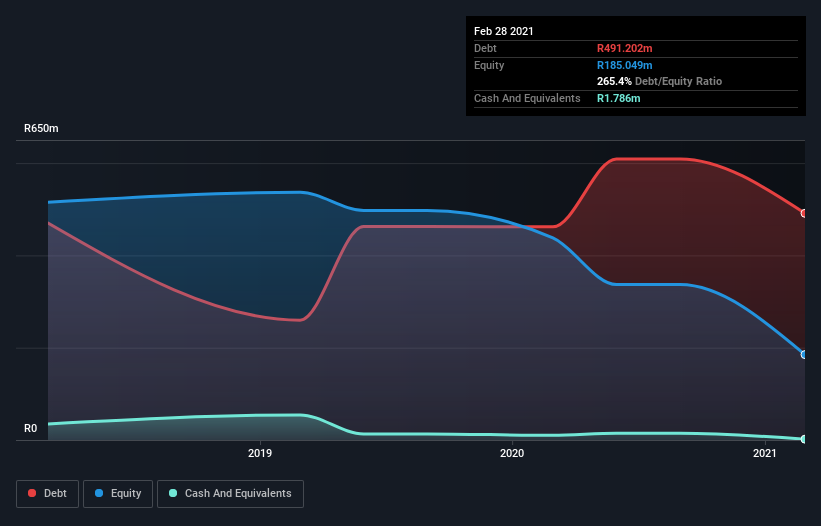Select the Equity endpoint marker on chart
821x526 pixels.
coord(803,354)
